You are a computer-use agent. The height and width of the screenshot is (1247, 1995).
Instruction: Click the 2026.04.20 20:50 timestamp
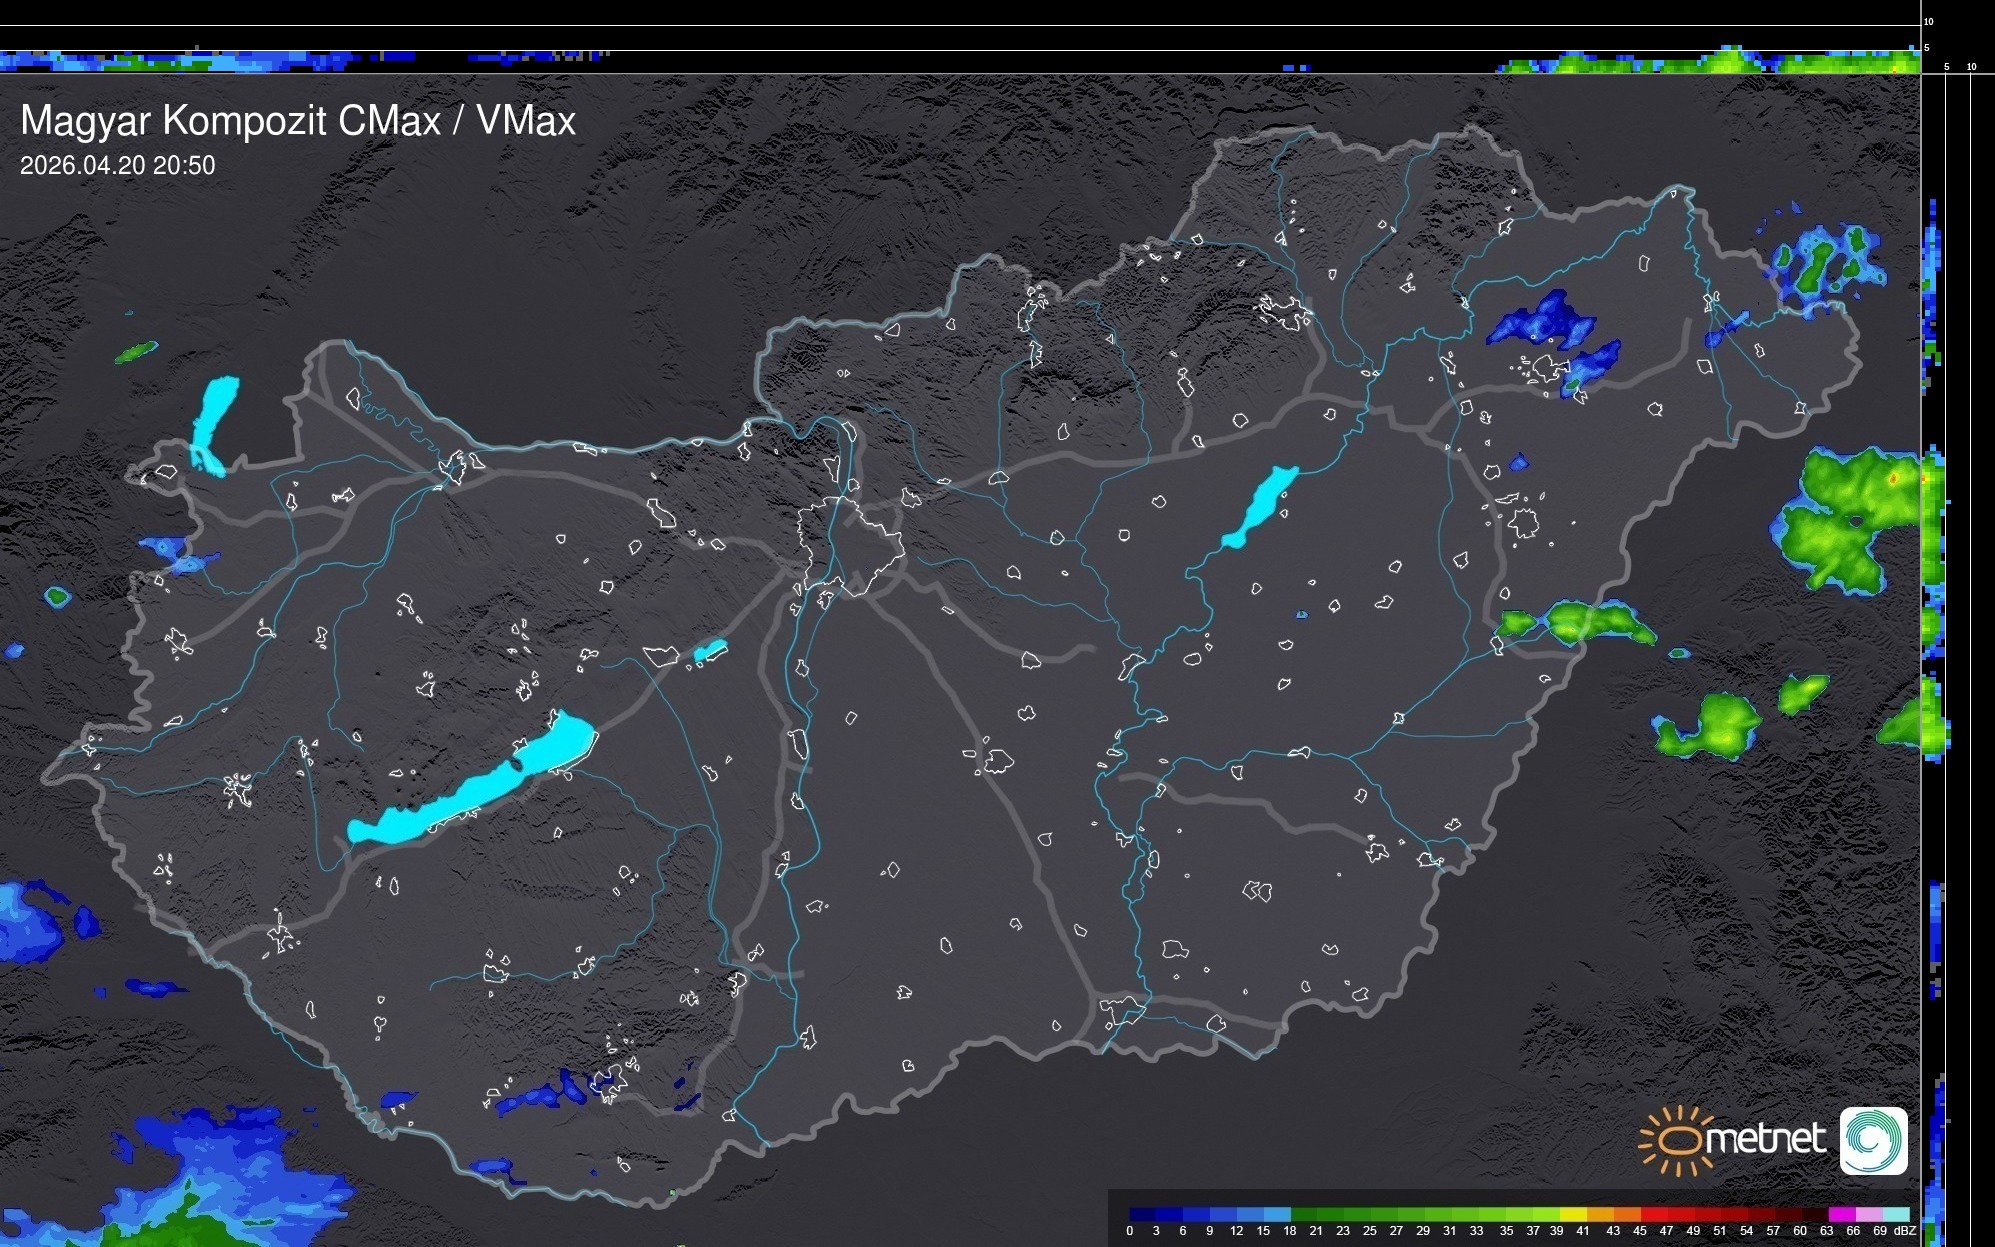[x=117, y=166]
